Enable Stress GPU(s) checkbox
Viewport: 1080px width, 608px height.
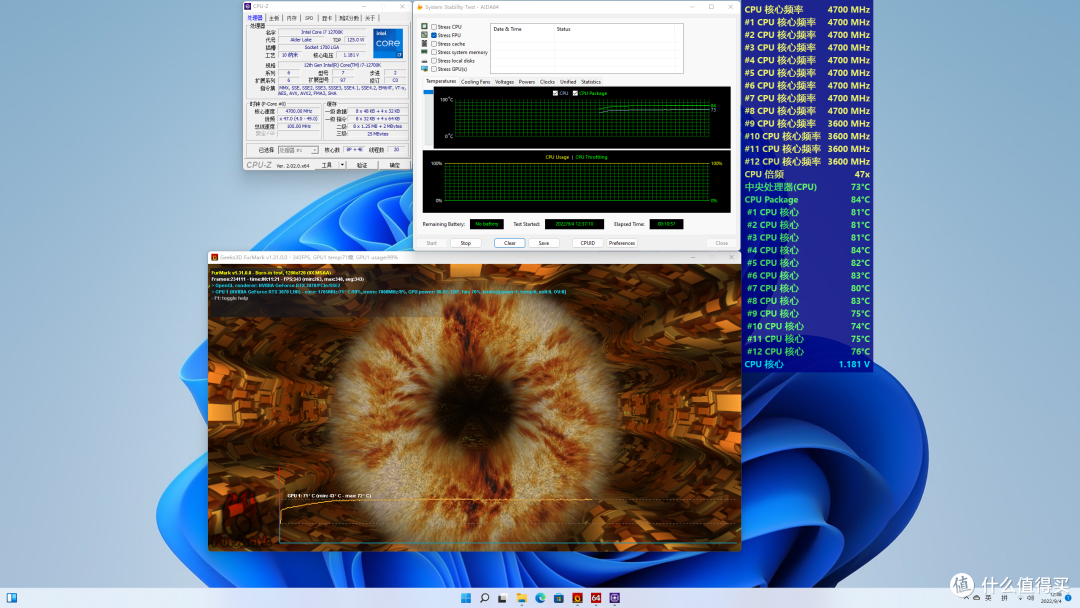(434, 69)
